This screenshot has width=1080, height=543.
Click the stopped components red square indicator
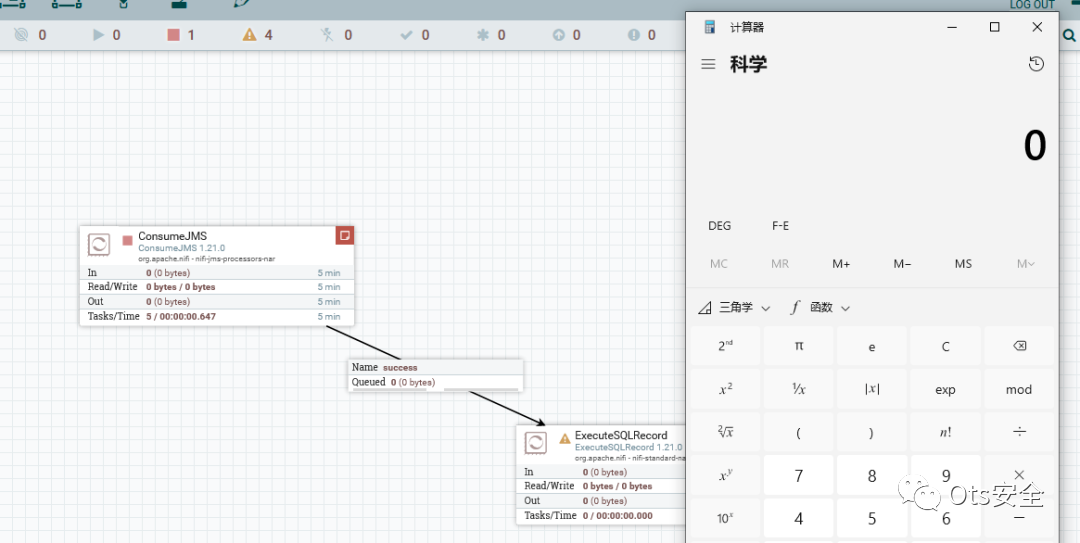coord(174,34)
